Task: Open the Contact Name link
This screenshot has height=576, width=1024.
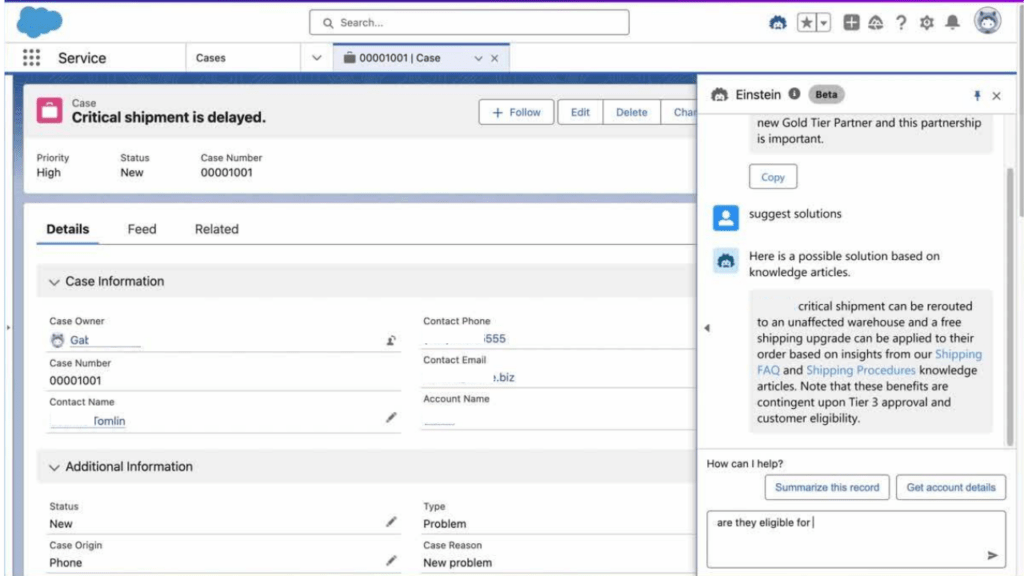Action: (x=108, y=421)
